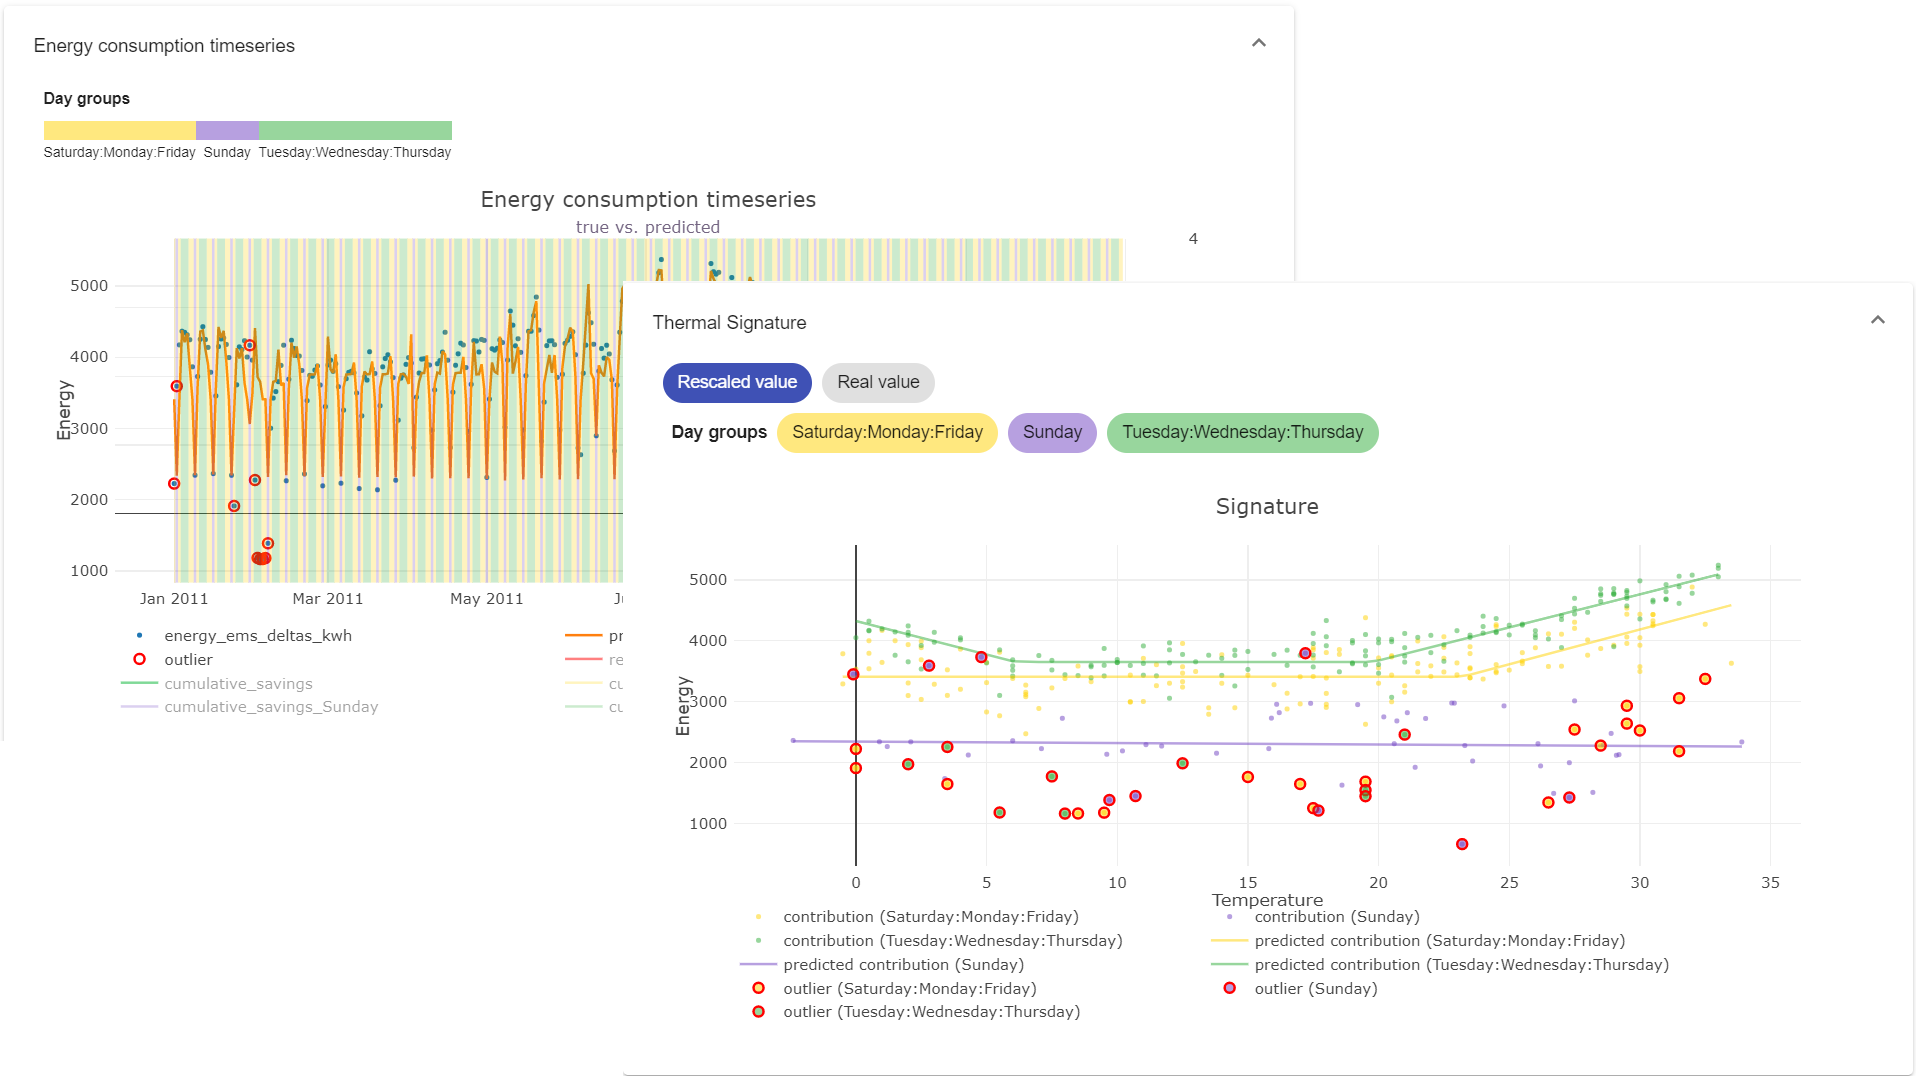Hide contribution (Saturday:Monday:Friday) legend item
The width and height of the screenshot is (1920, 1080).
tap(930, 917)
